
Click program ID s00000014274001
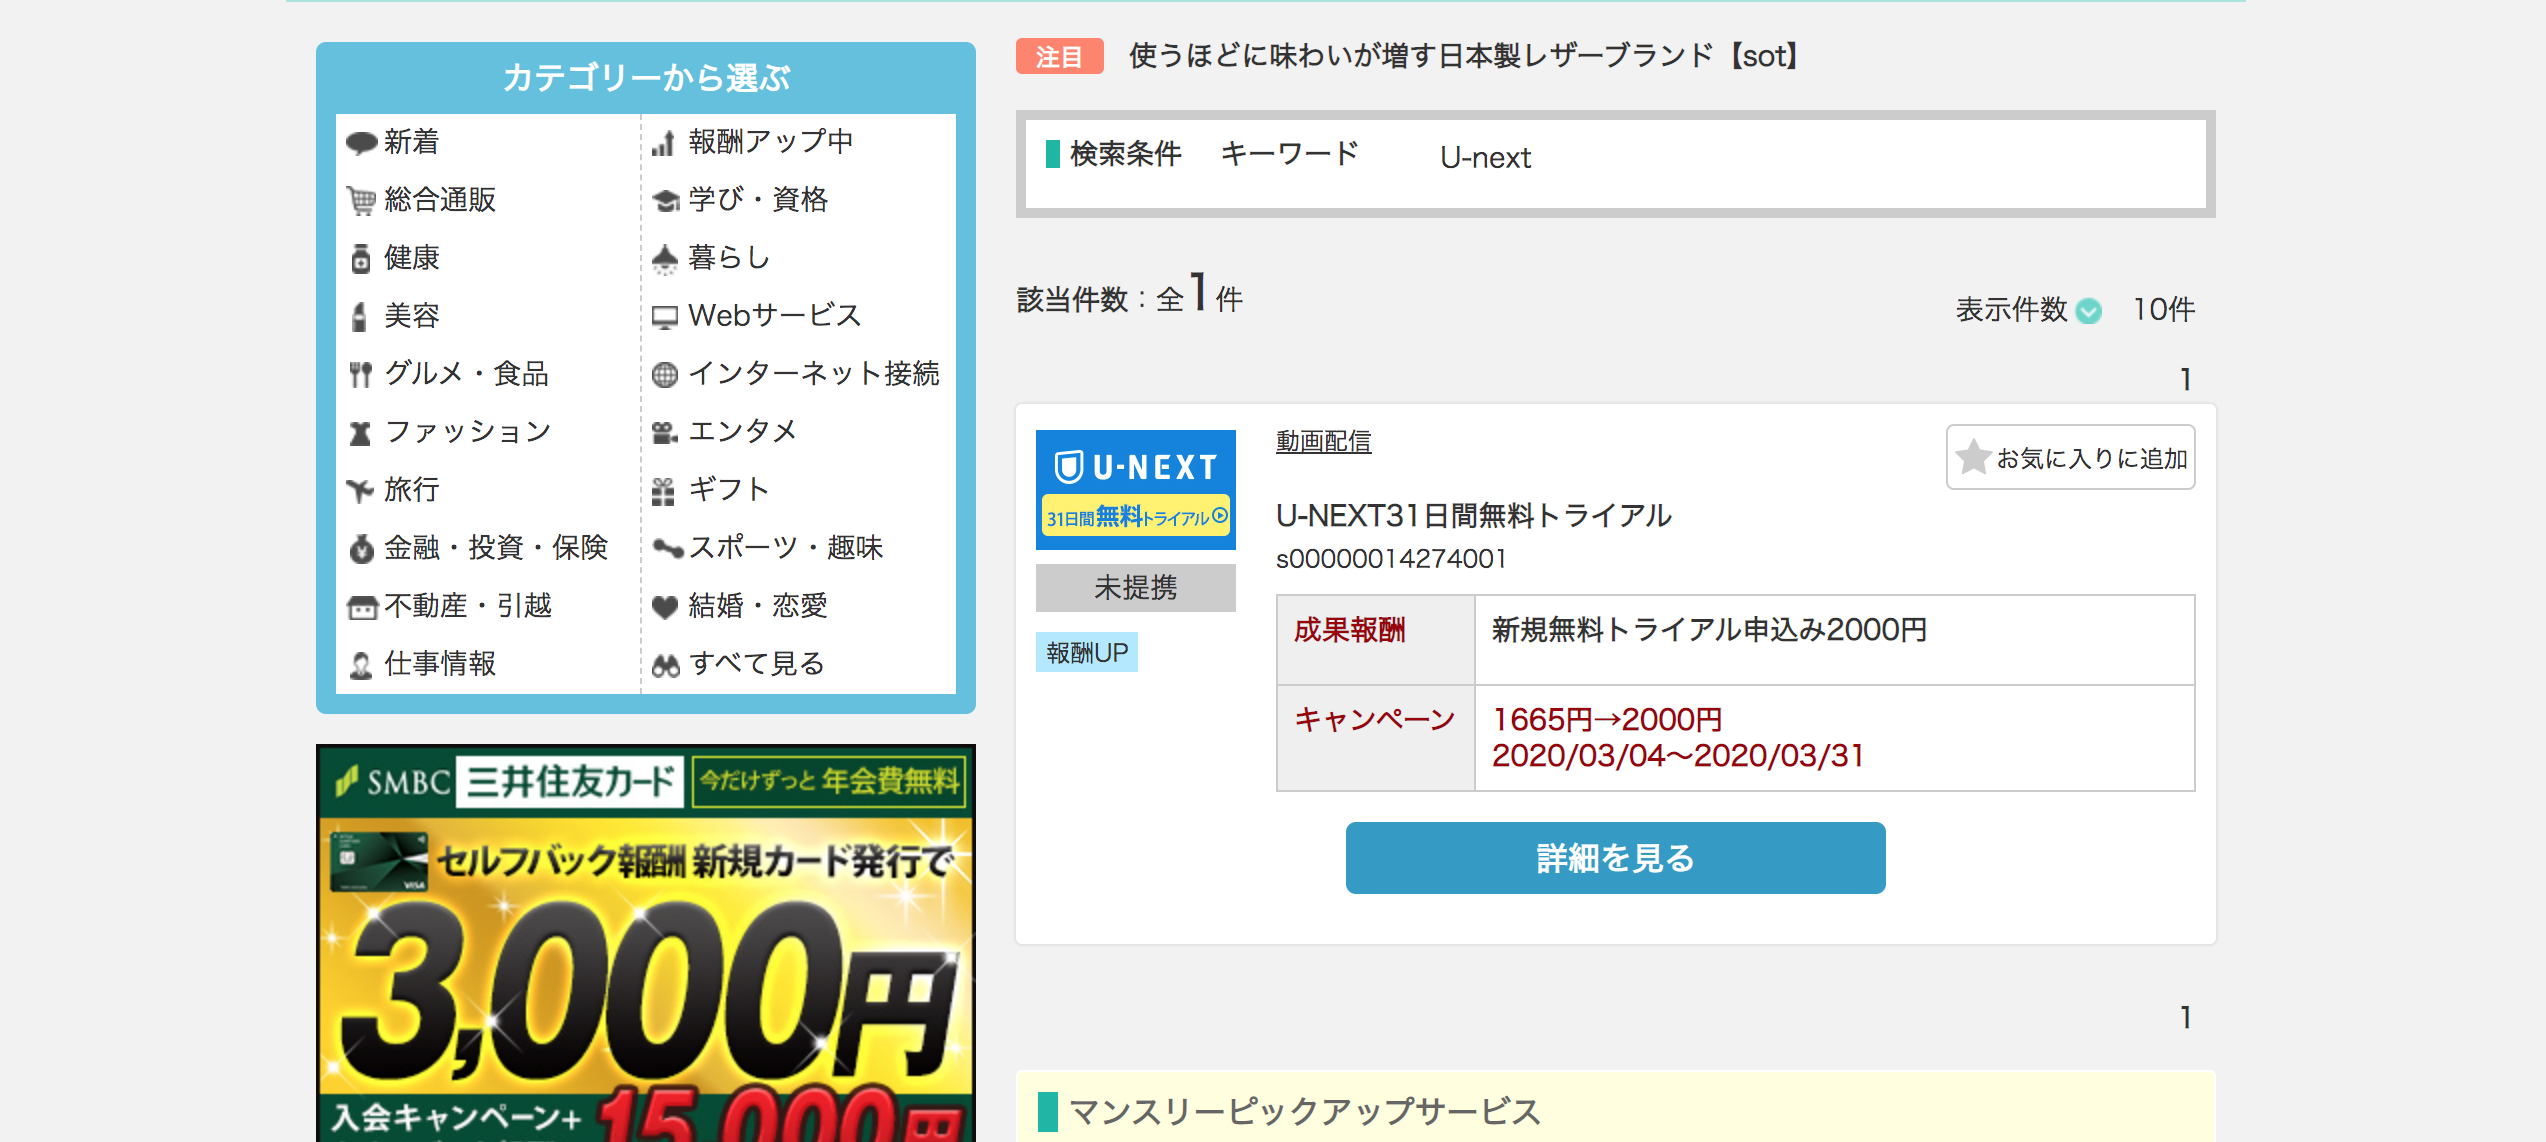point(1391,559)
